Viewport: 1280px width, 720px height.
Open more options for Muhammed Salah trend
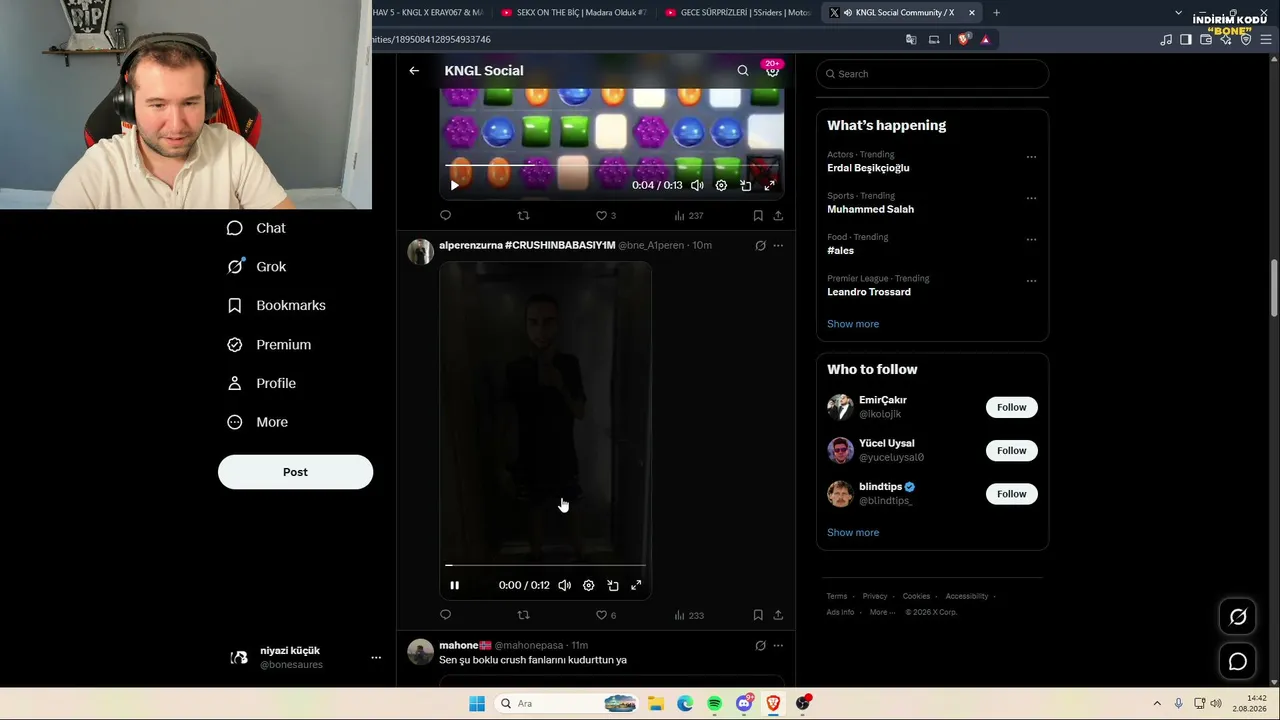click(1031, 198)
